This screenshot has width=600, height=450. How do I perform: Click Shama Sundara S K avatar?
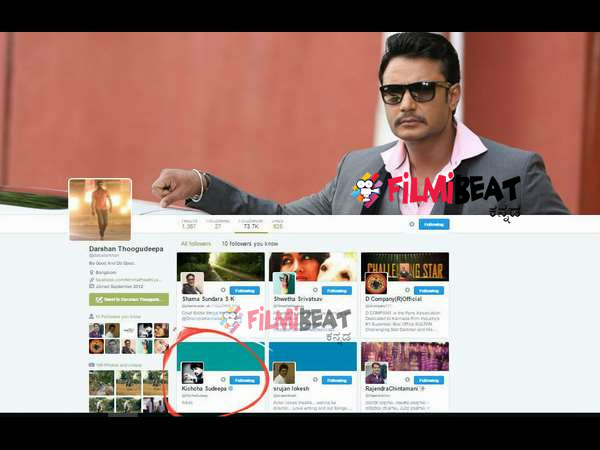192,283
